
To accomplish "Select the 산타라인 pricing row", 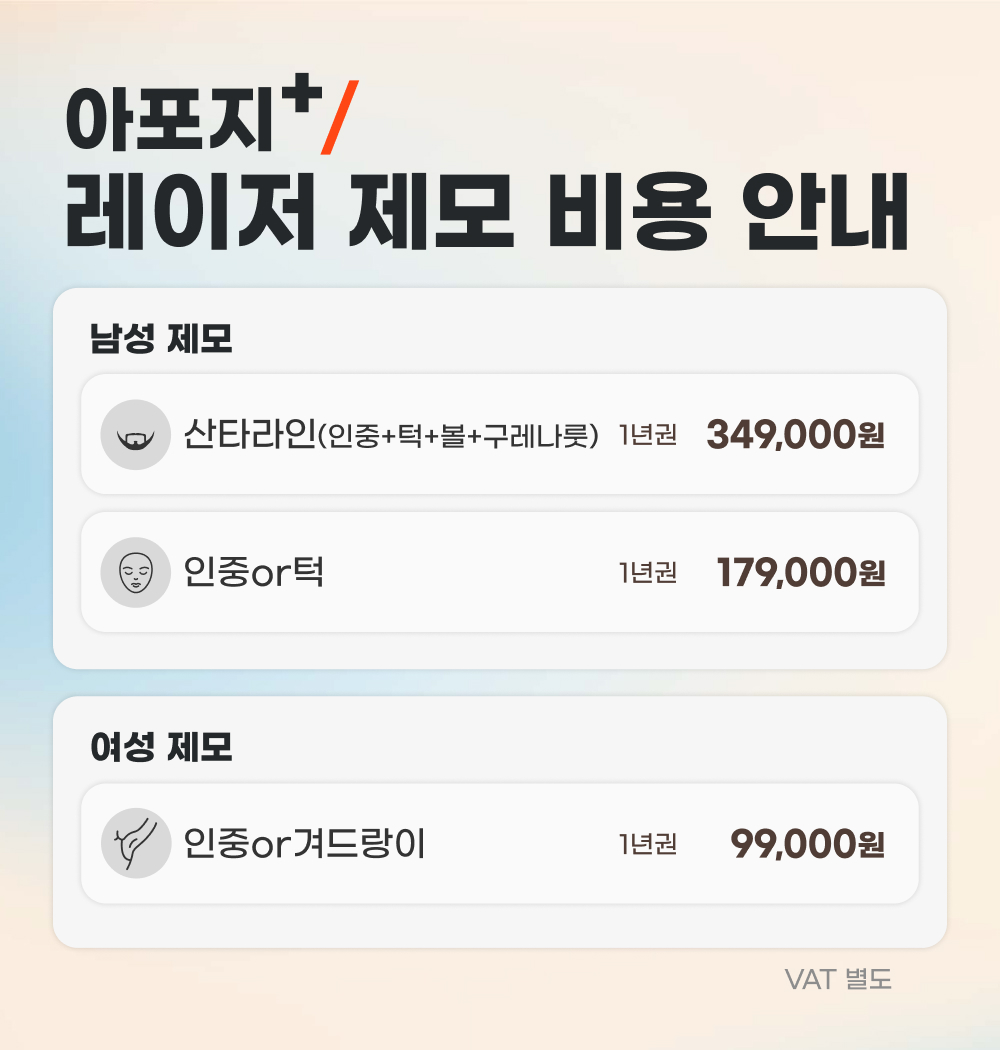I will click(500, 435).
